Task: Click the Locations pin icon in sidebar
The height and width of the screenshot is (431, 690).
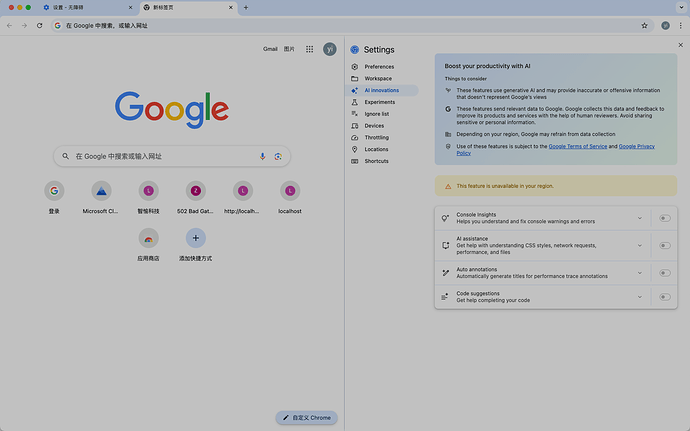Action: pos(355,150)
